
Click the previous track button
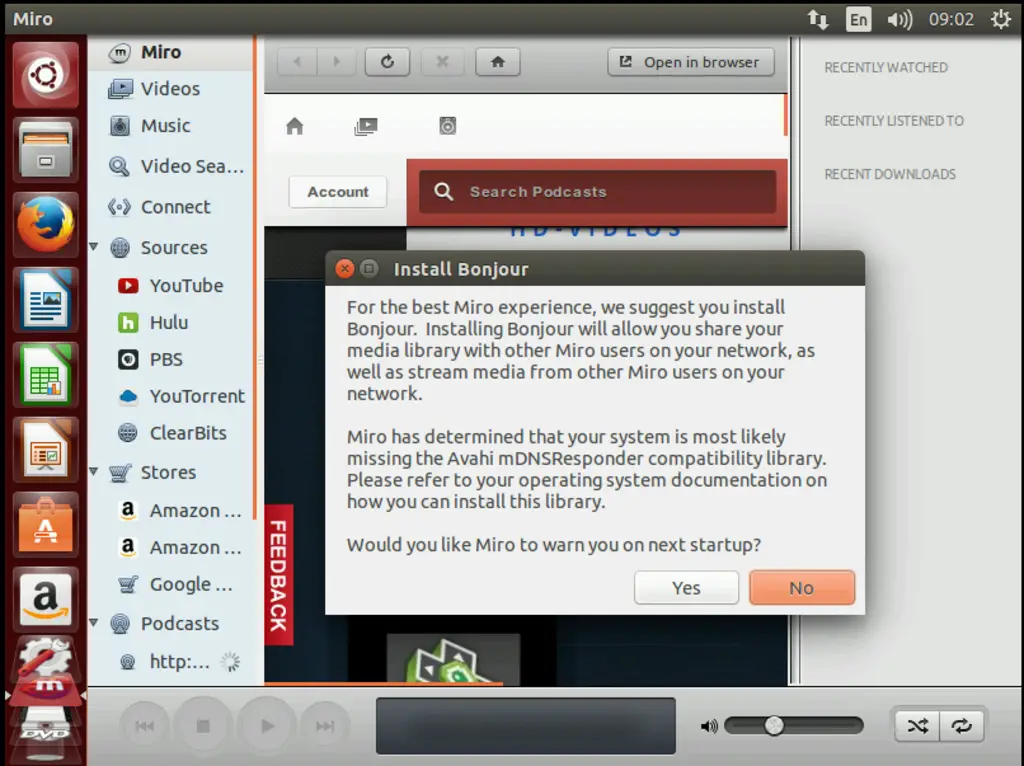145,726
